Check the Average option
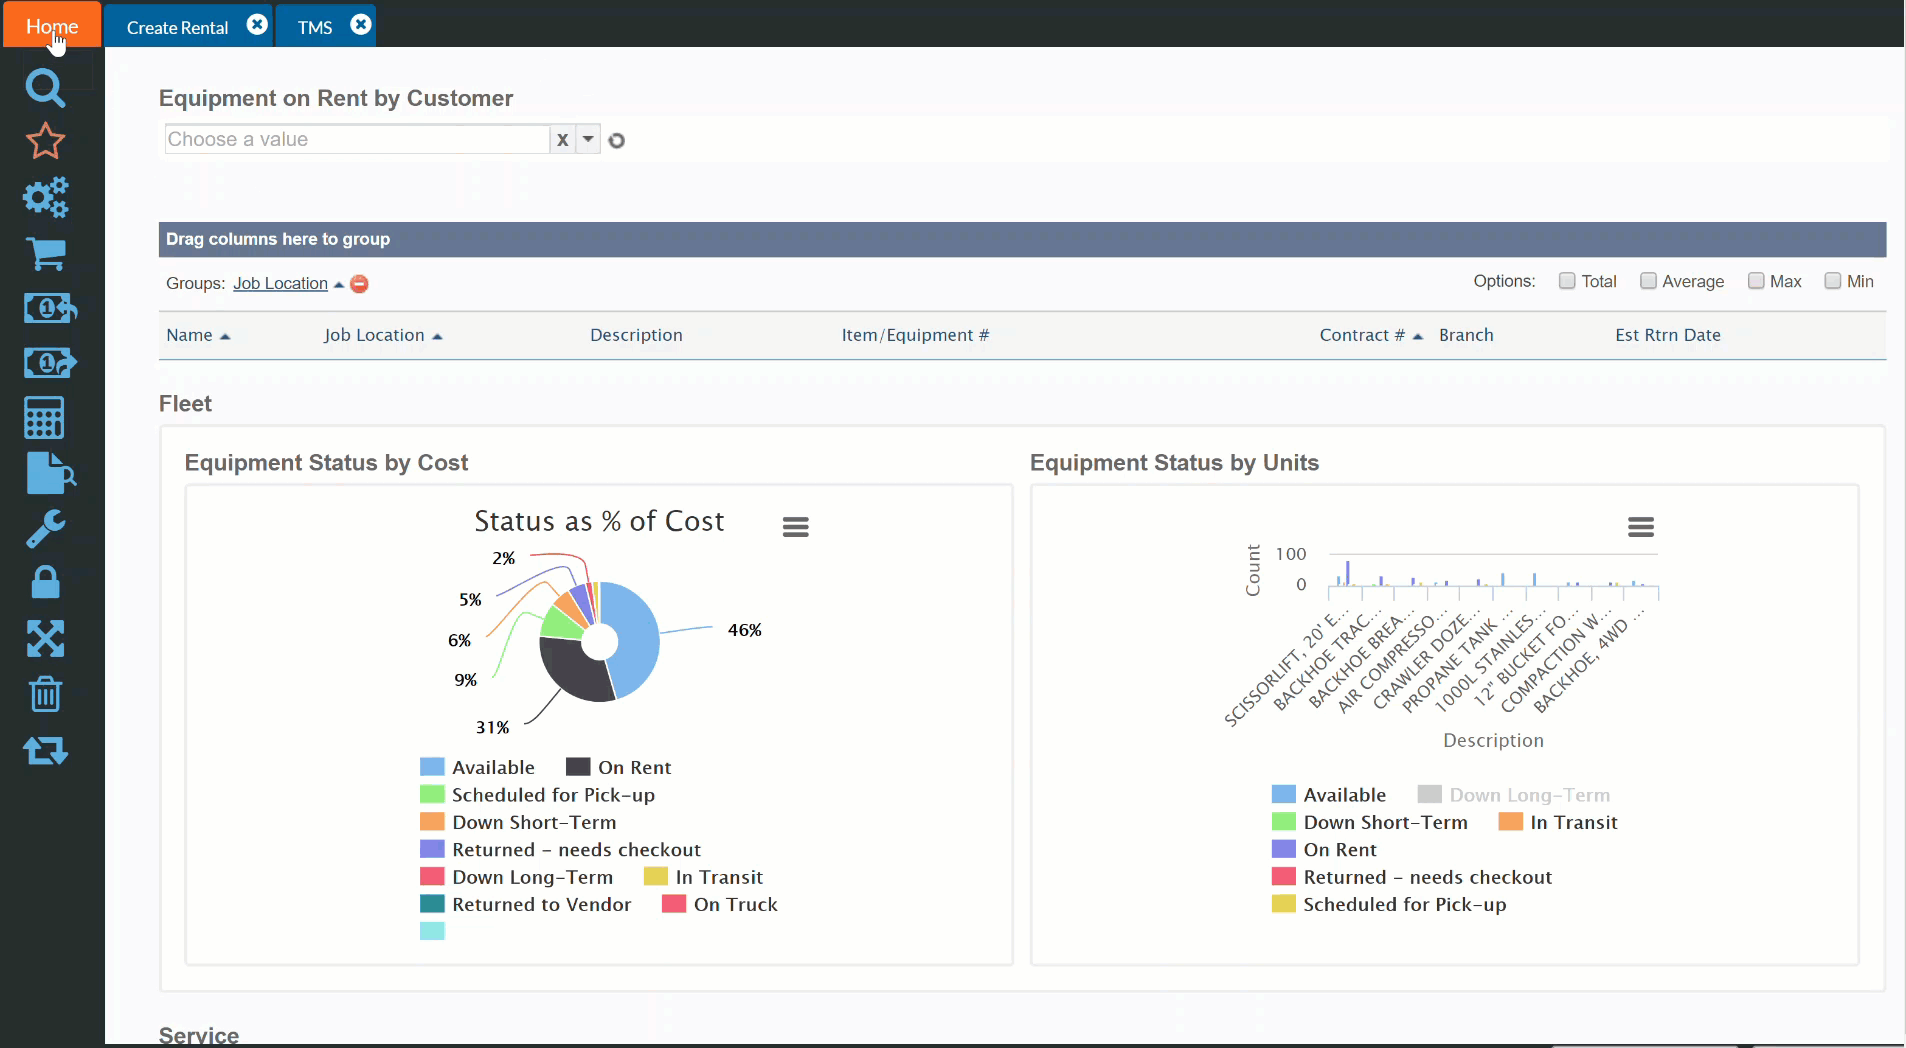The width and height of the screenshot is (1906, 1048). click(1647, 282)
